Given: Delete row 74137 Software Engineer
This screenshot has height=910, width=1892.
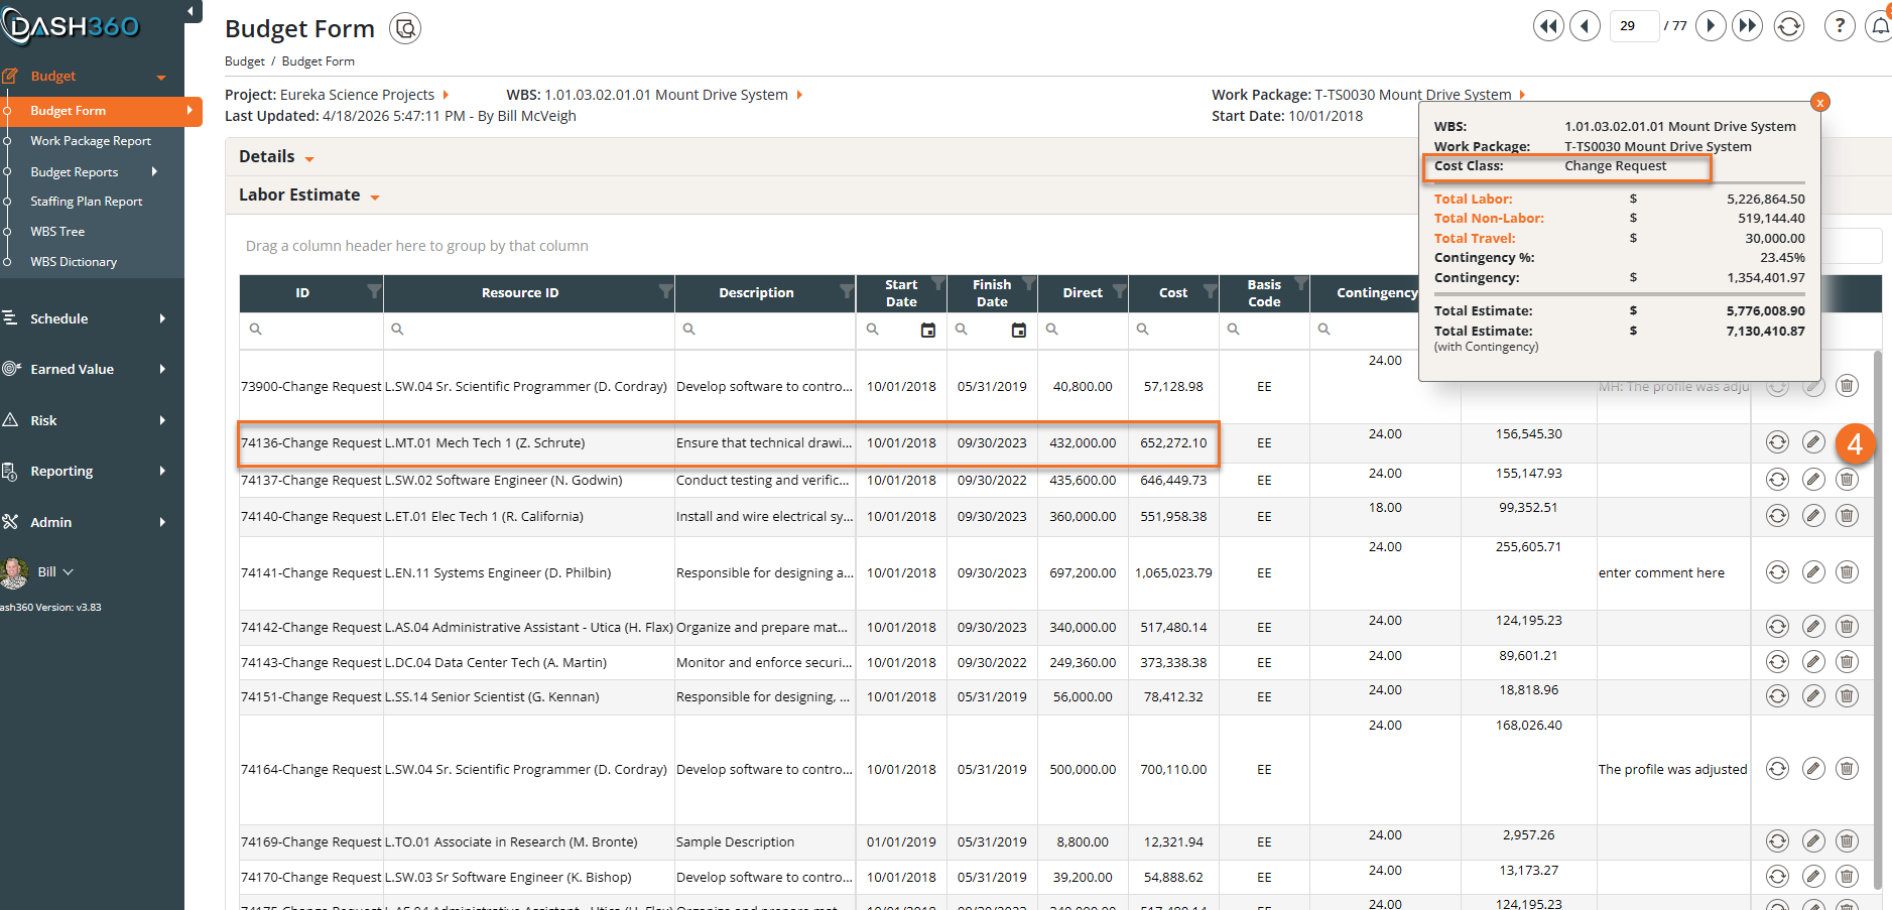Looking at the screenshot, I should point(1847,480).
